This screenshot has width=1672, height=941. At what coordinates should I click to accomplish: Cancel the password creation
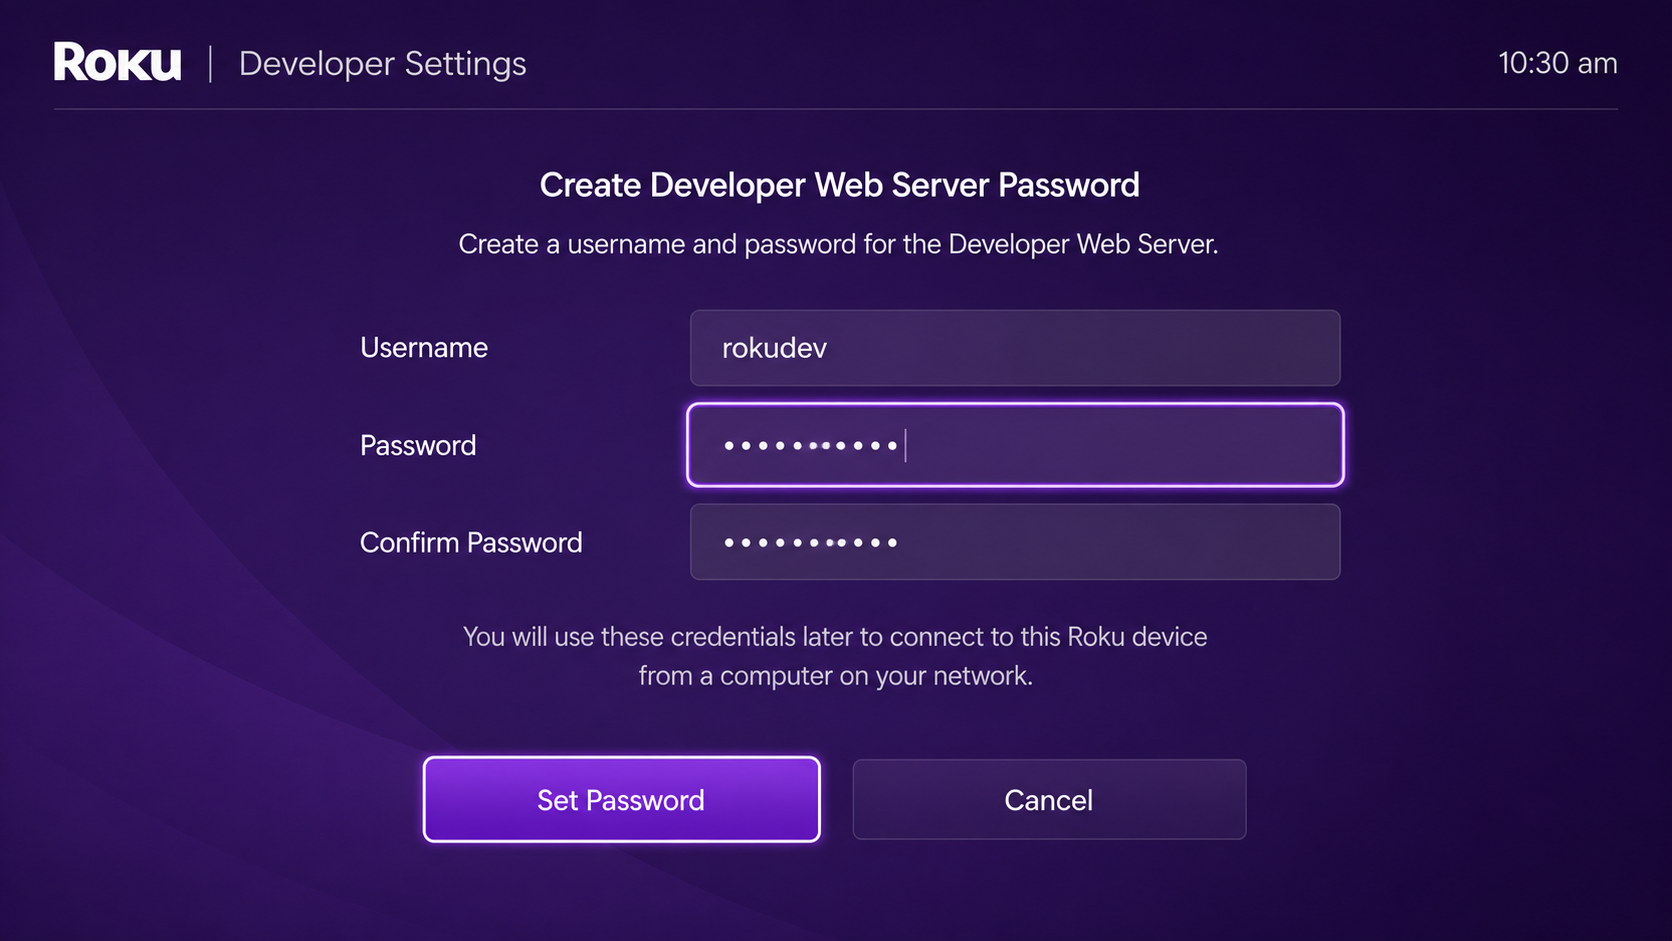1049,799
